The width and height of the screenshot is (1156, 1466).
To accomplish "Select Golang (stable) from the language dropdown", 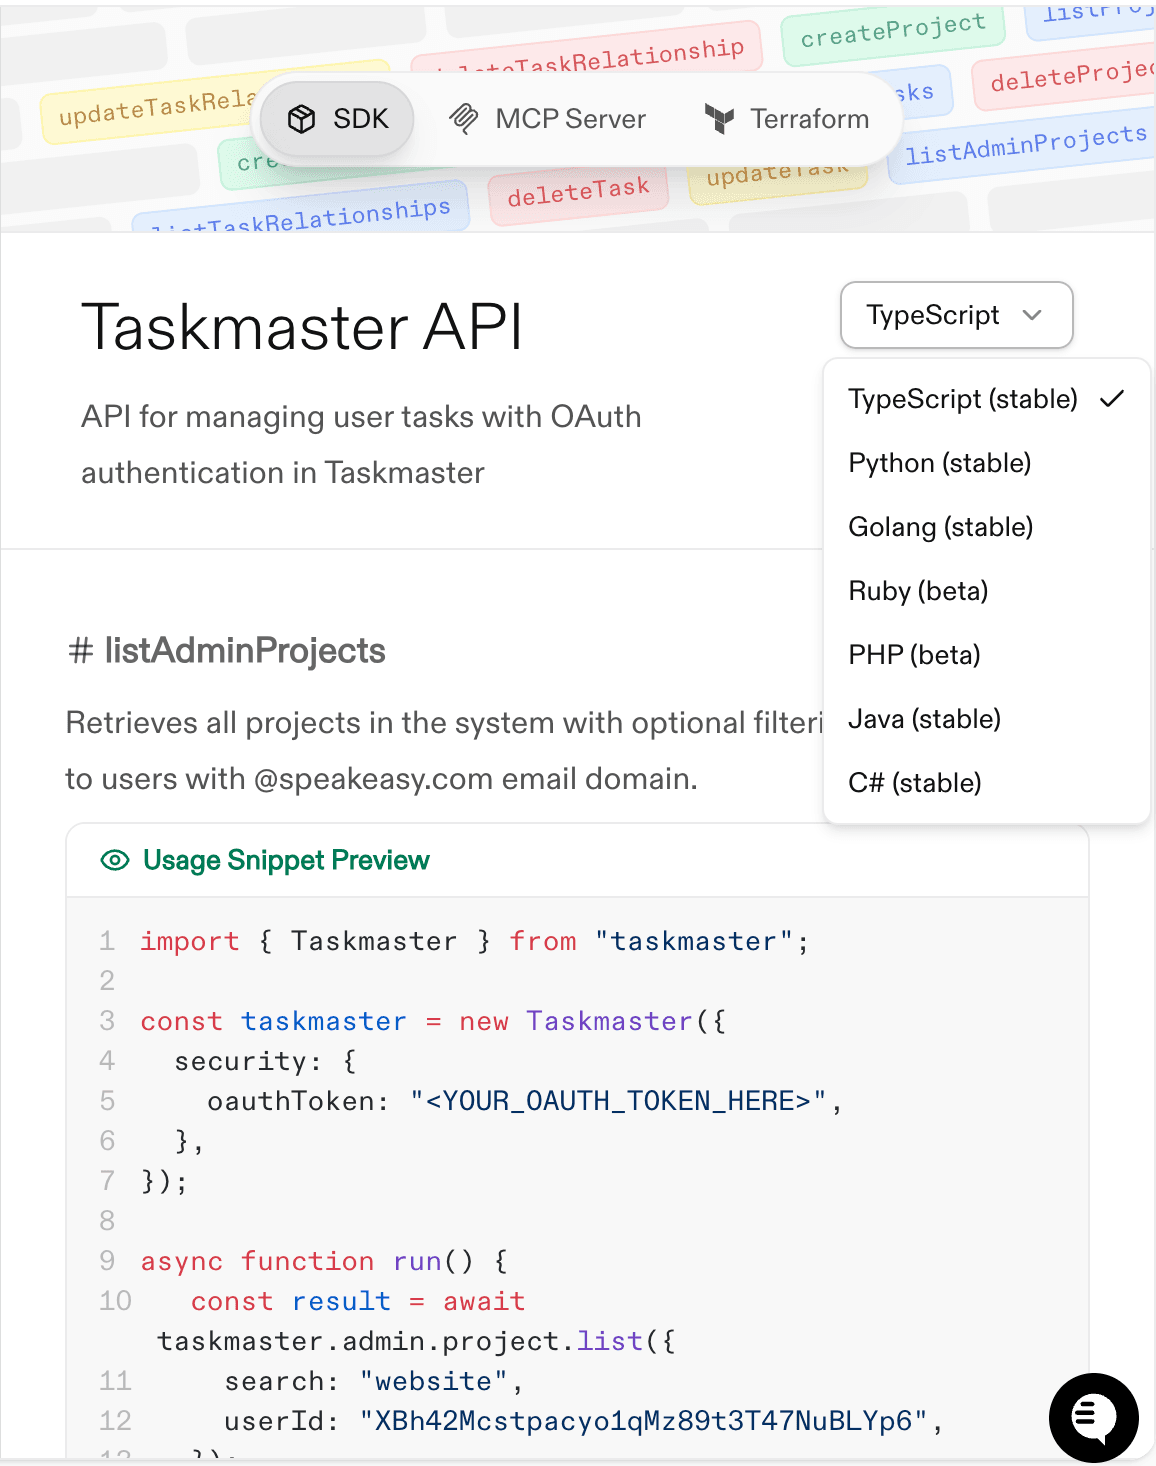I will click(x=940, y=527).
